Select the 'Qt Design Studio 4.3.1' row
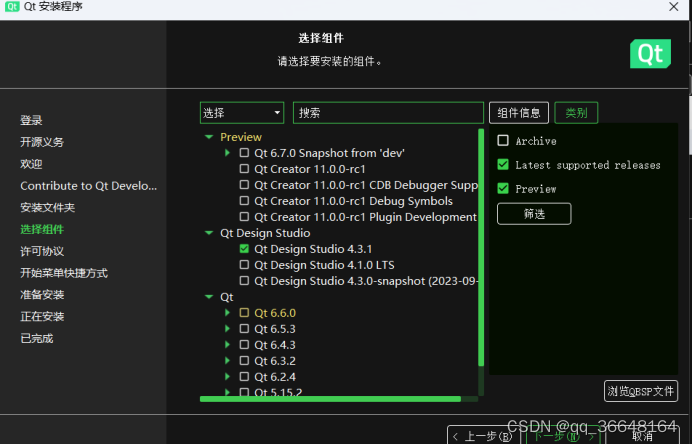This screenshot has width=693, height=445. tap(313, 249)
